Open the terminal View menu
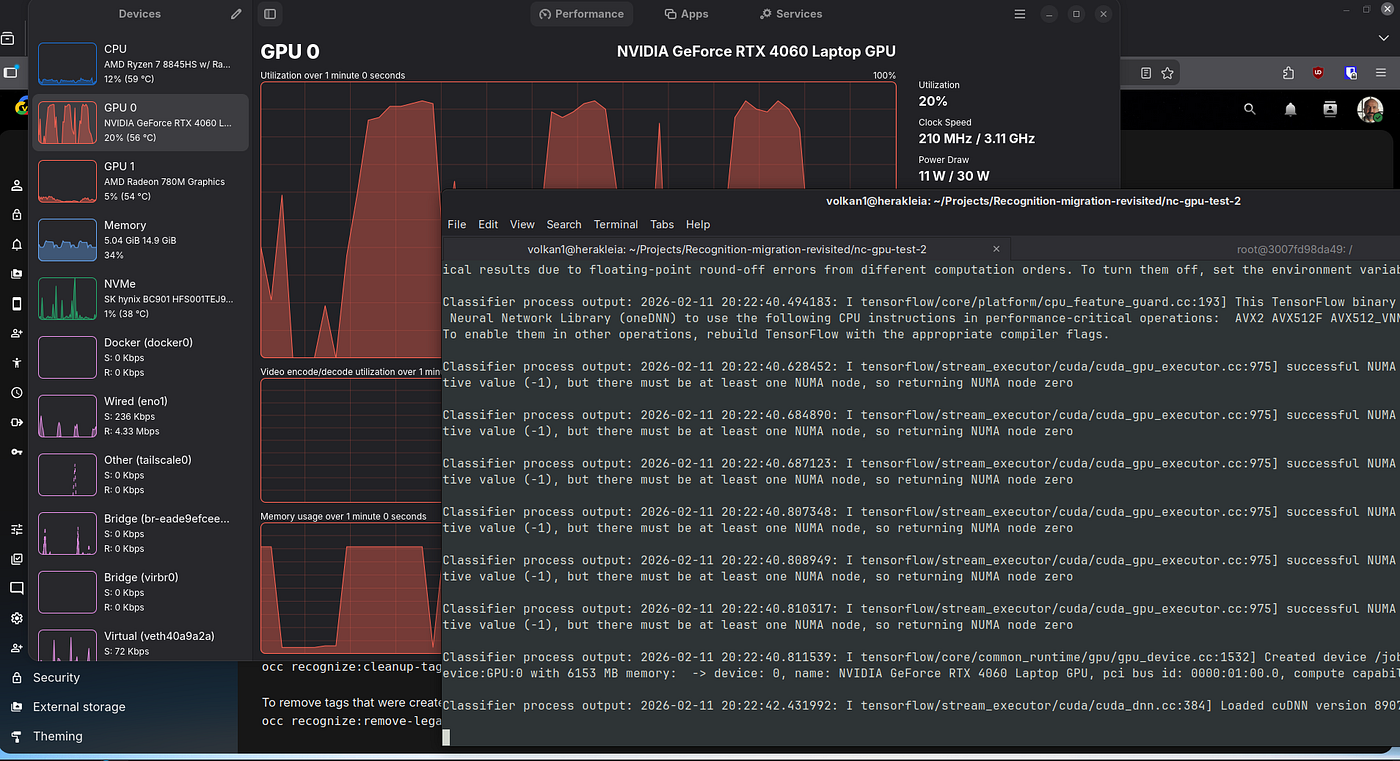1400x761 pixels. pyautogui.click(x=522, y=224)
